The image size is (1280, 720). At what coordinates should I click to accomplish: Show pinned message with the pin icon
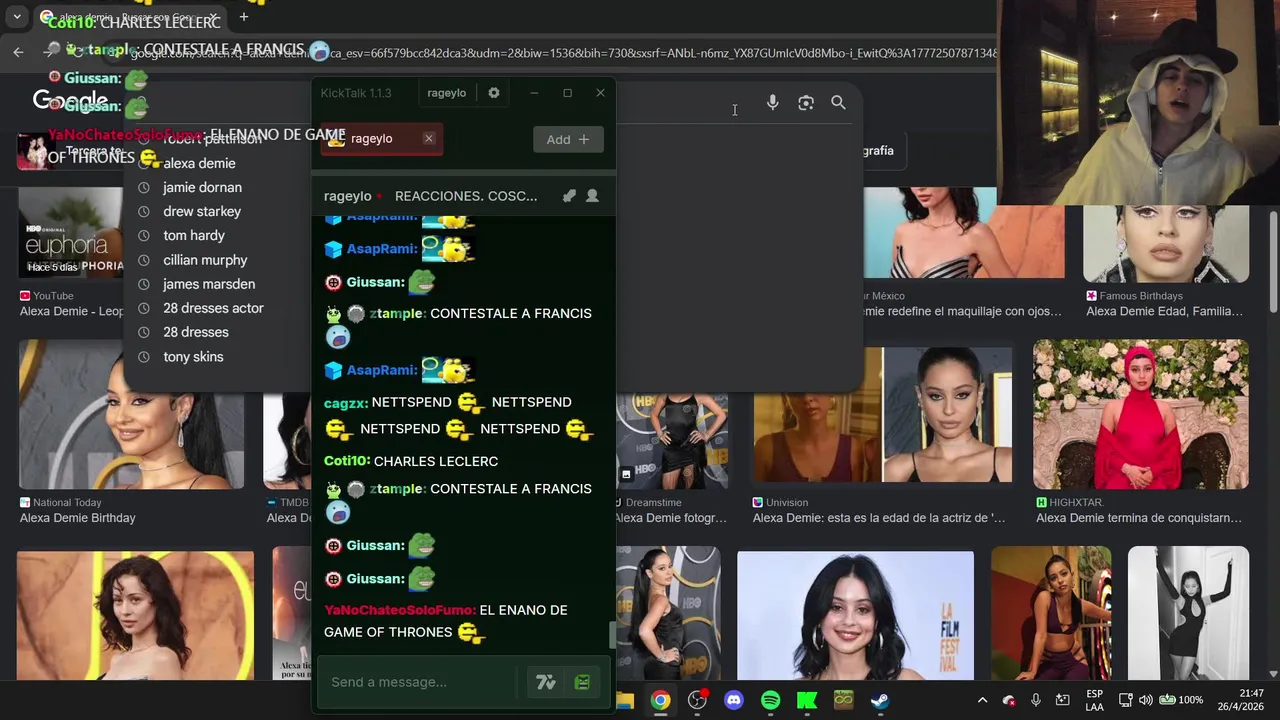(569, 196)
